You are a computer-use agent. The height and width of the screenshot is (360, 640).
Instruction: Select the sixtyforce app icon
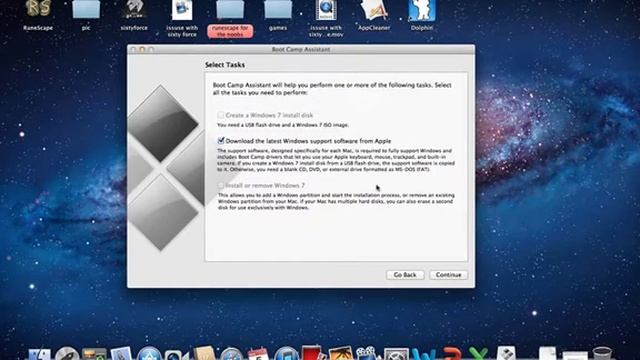point(134,9)
